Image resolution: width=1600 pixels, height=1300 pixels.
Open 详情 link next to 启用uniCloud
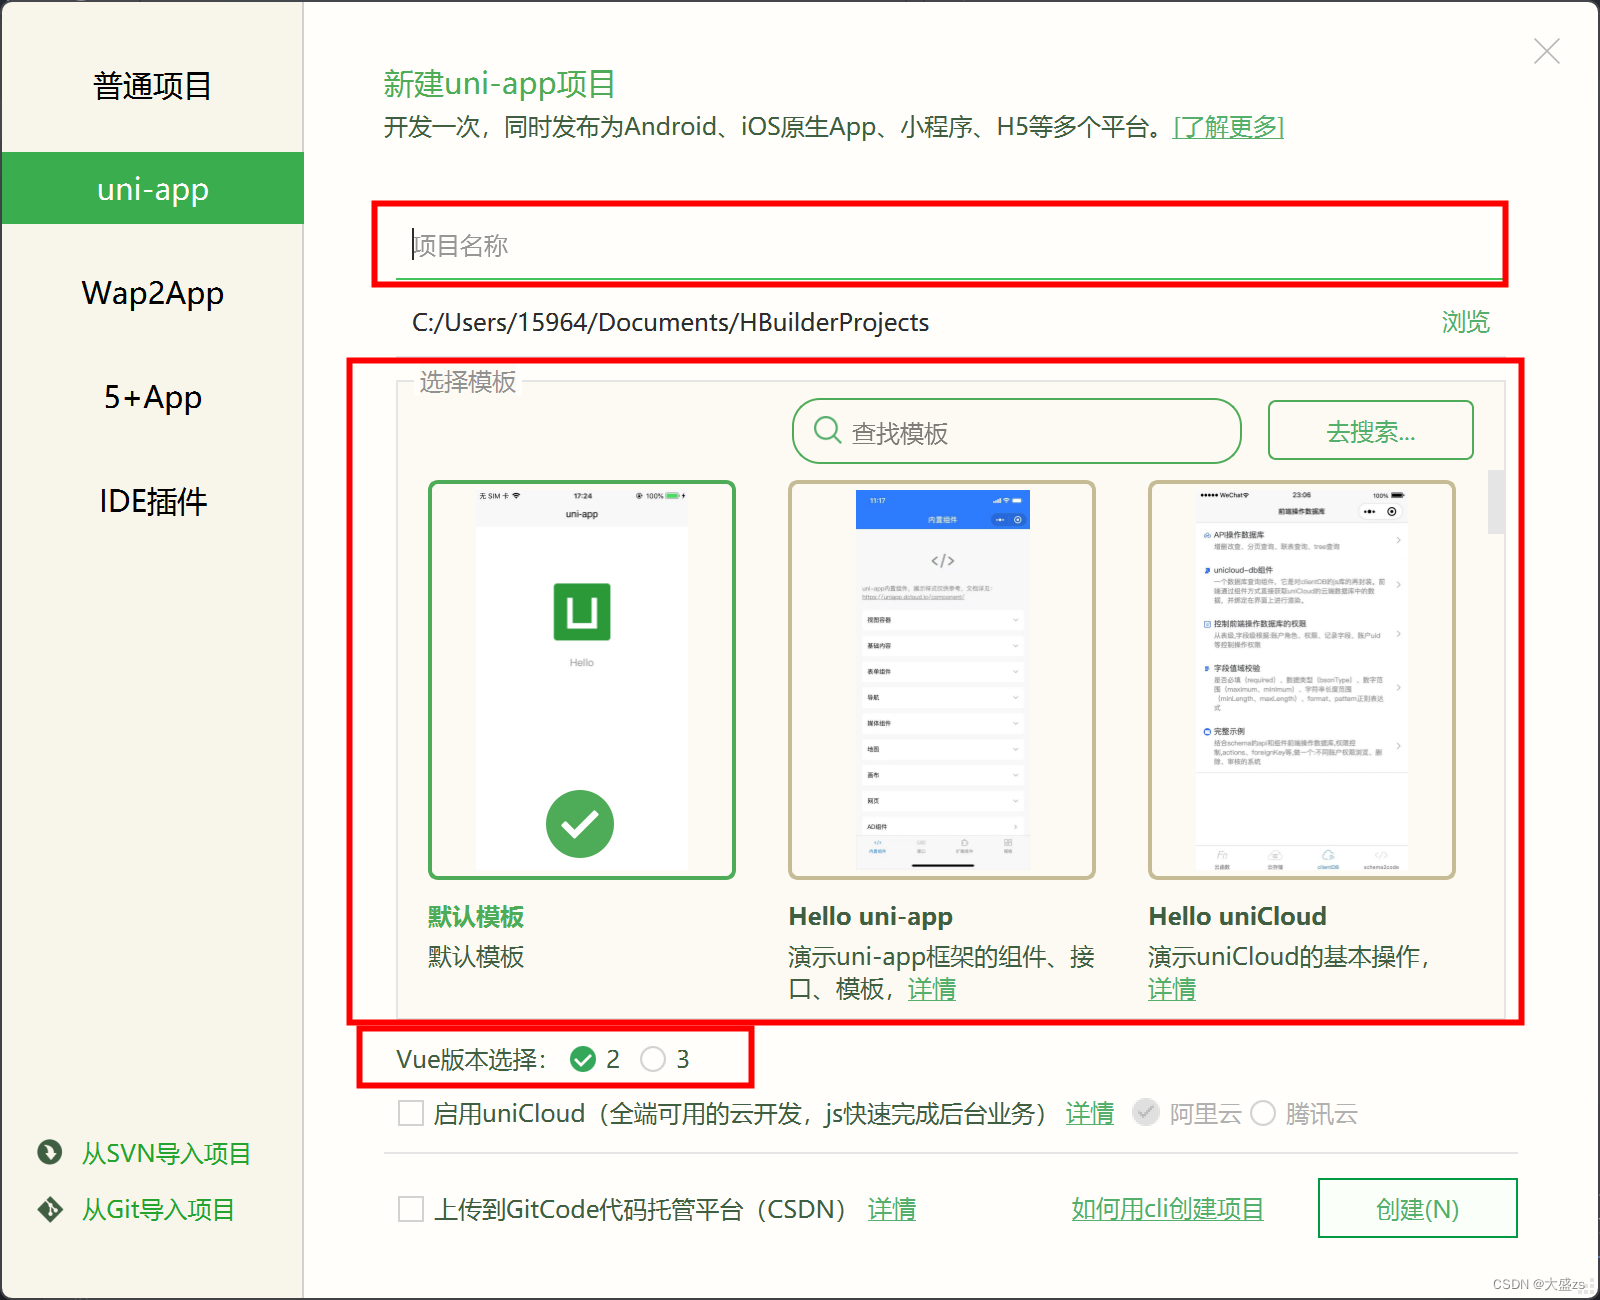pos(1090,1113)
